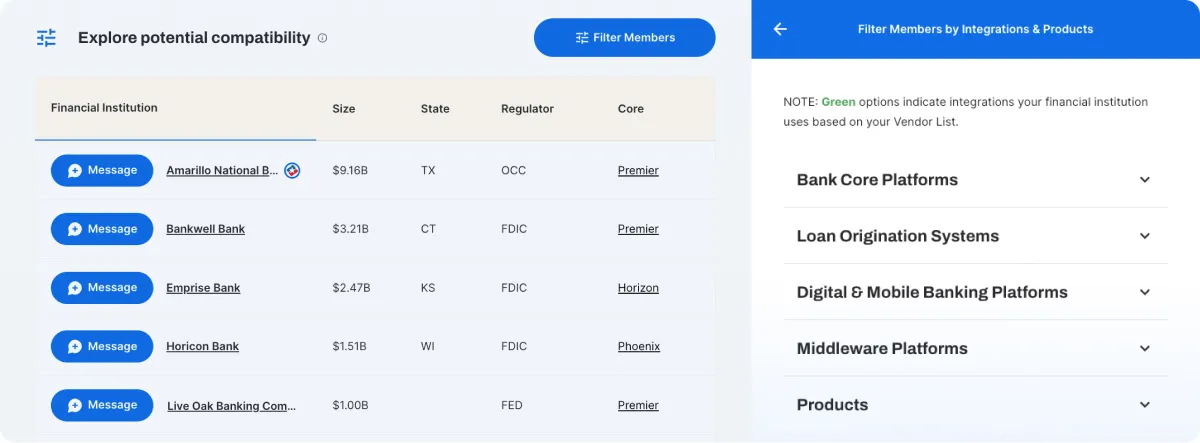The width and height of the screenshot is (1200, 443).
Task: Click the Premier core link for Amarillo
Action: [638, 171]
